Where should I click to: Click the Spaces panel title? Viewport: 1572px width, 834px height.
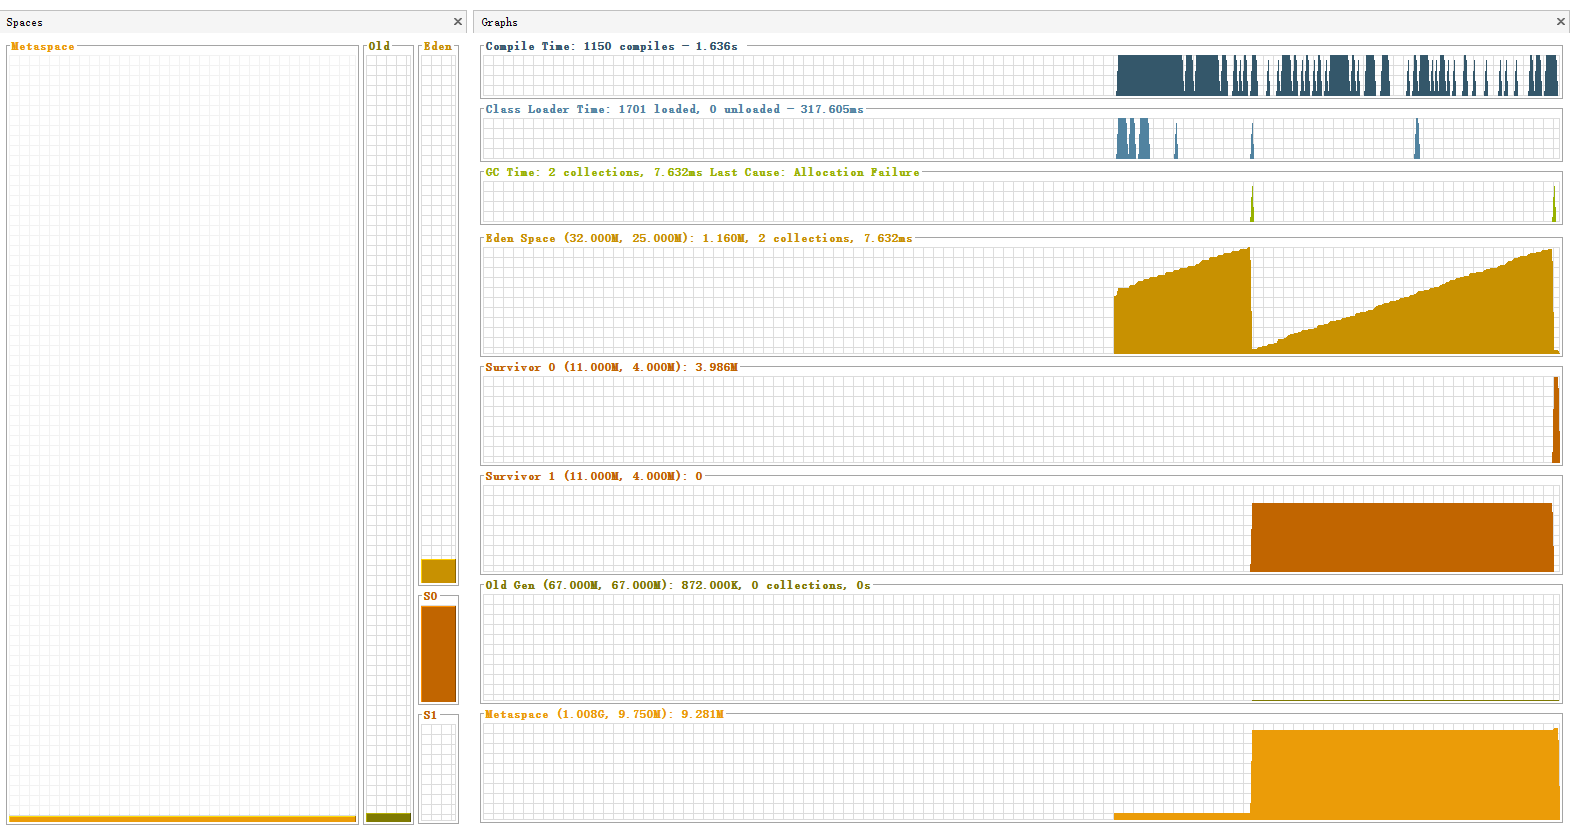point(25,22)
